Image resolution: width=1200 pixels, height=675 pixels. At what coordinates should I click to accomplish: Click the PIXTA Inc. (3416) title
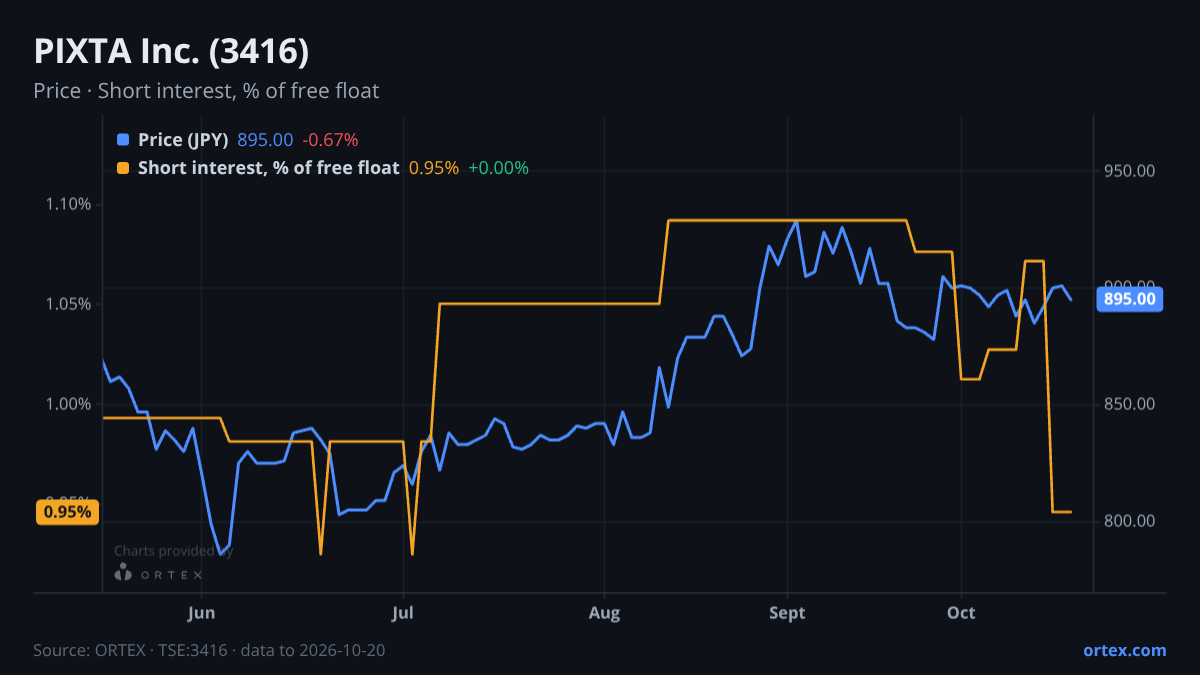pos(171,51)
